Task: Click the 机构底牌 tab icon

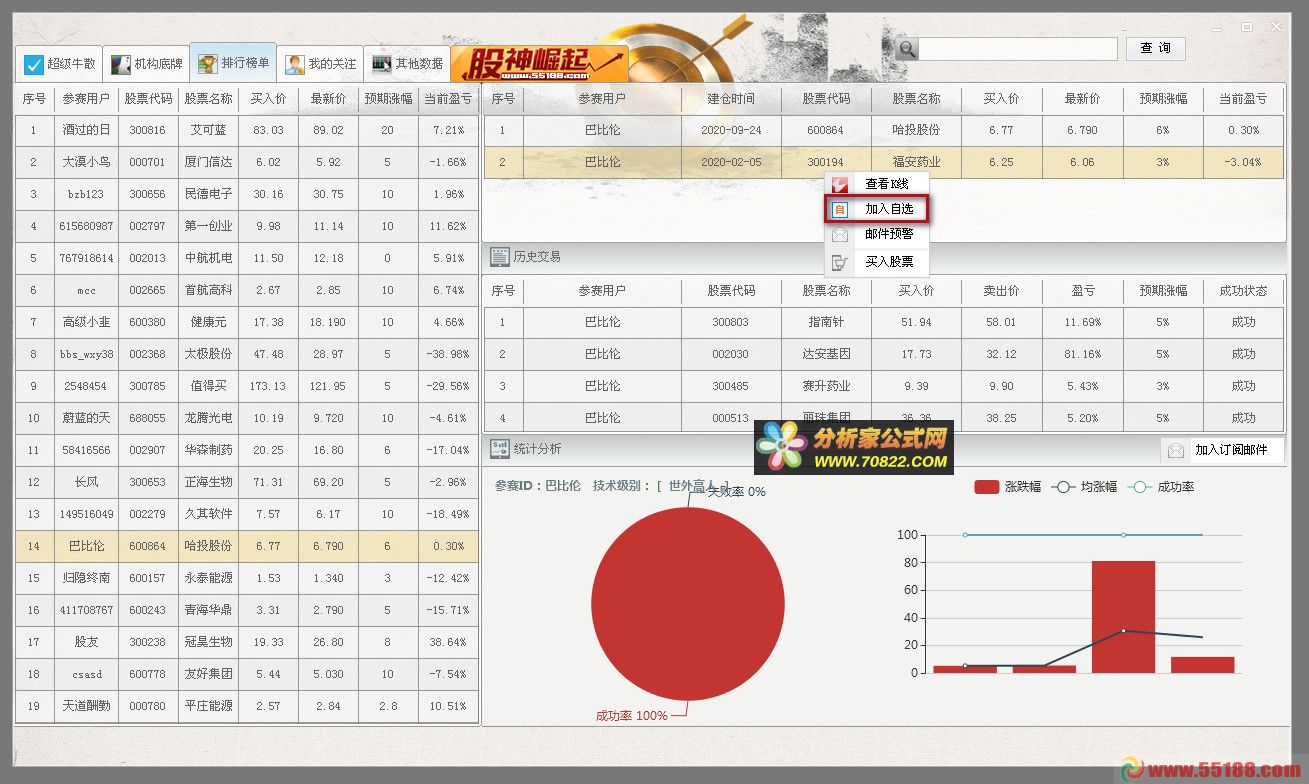Action: (120, 64)
